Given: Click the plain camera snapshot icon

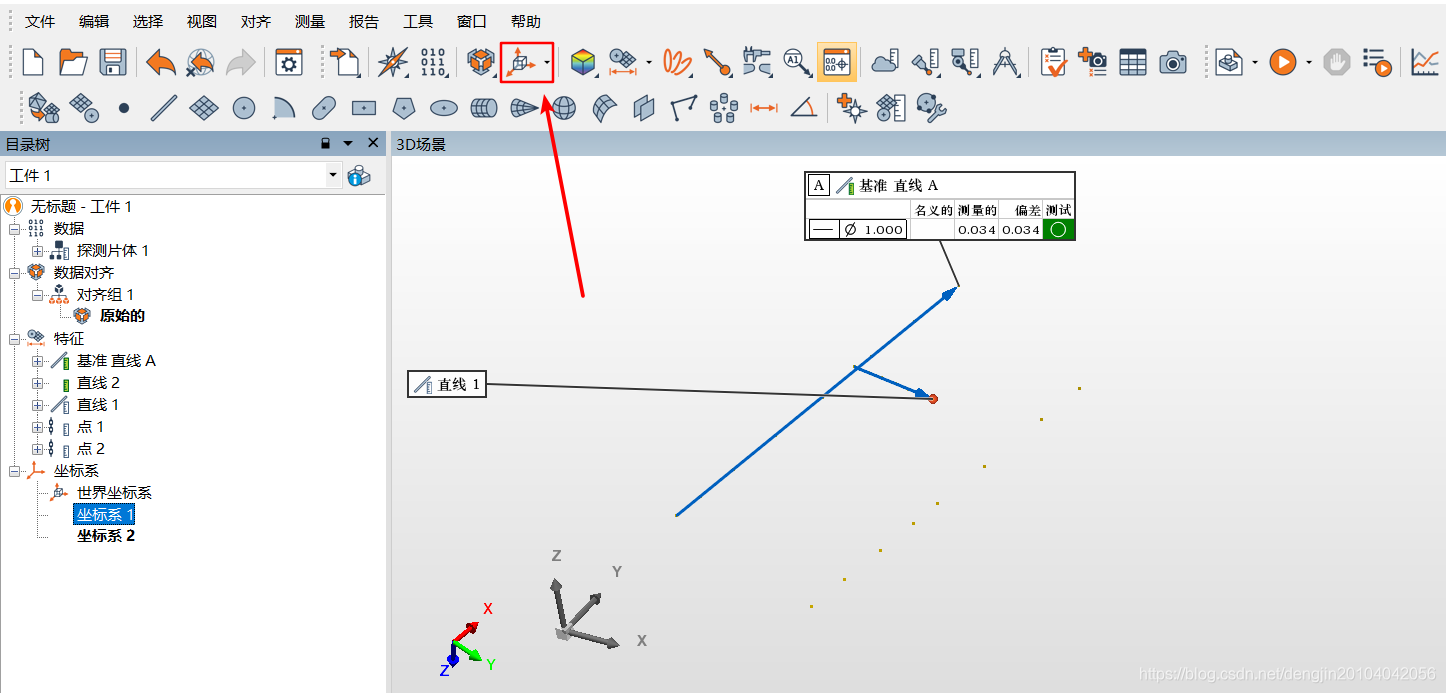Looking at the screenshot, I should tap(1173, 62).
